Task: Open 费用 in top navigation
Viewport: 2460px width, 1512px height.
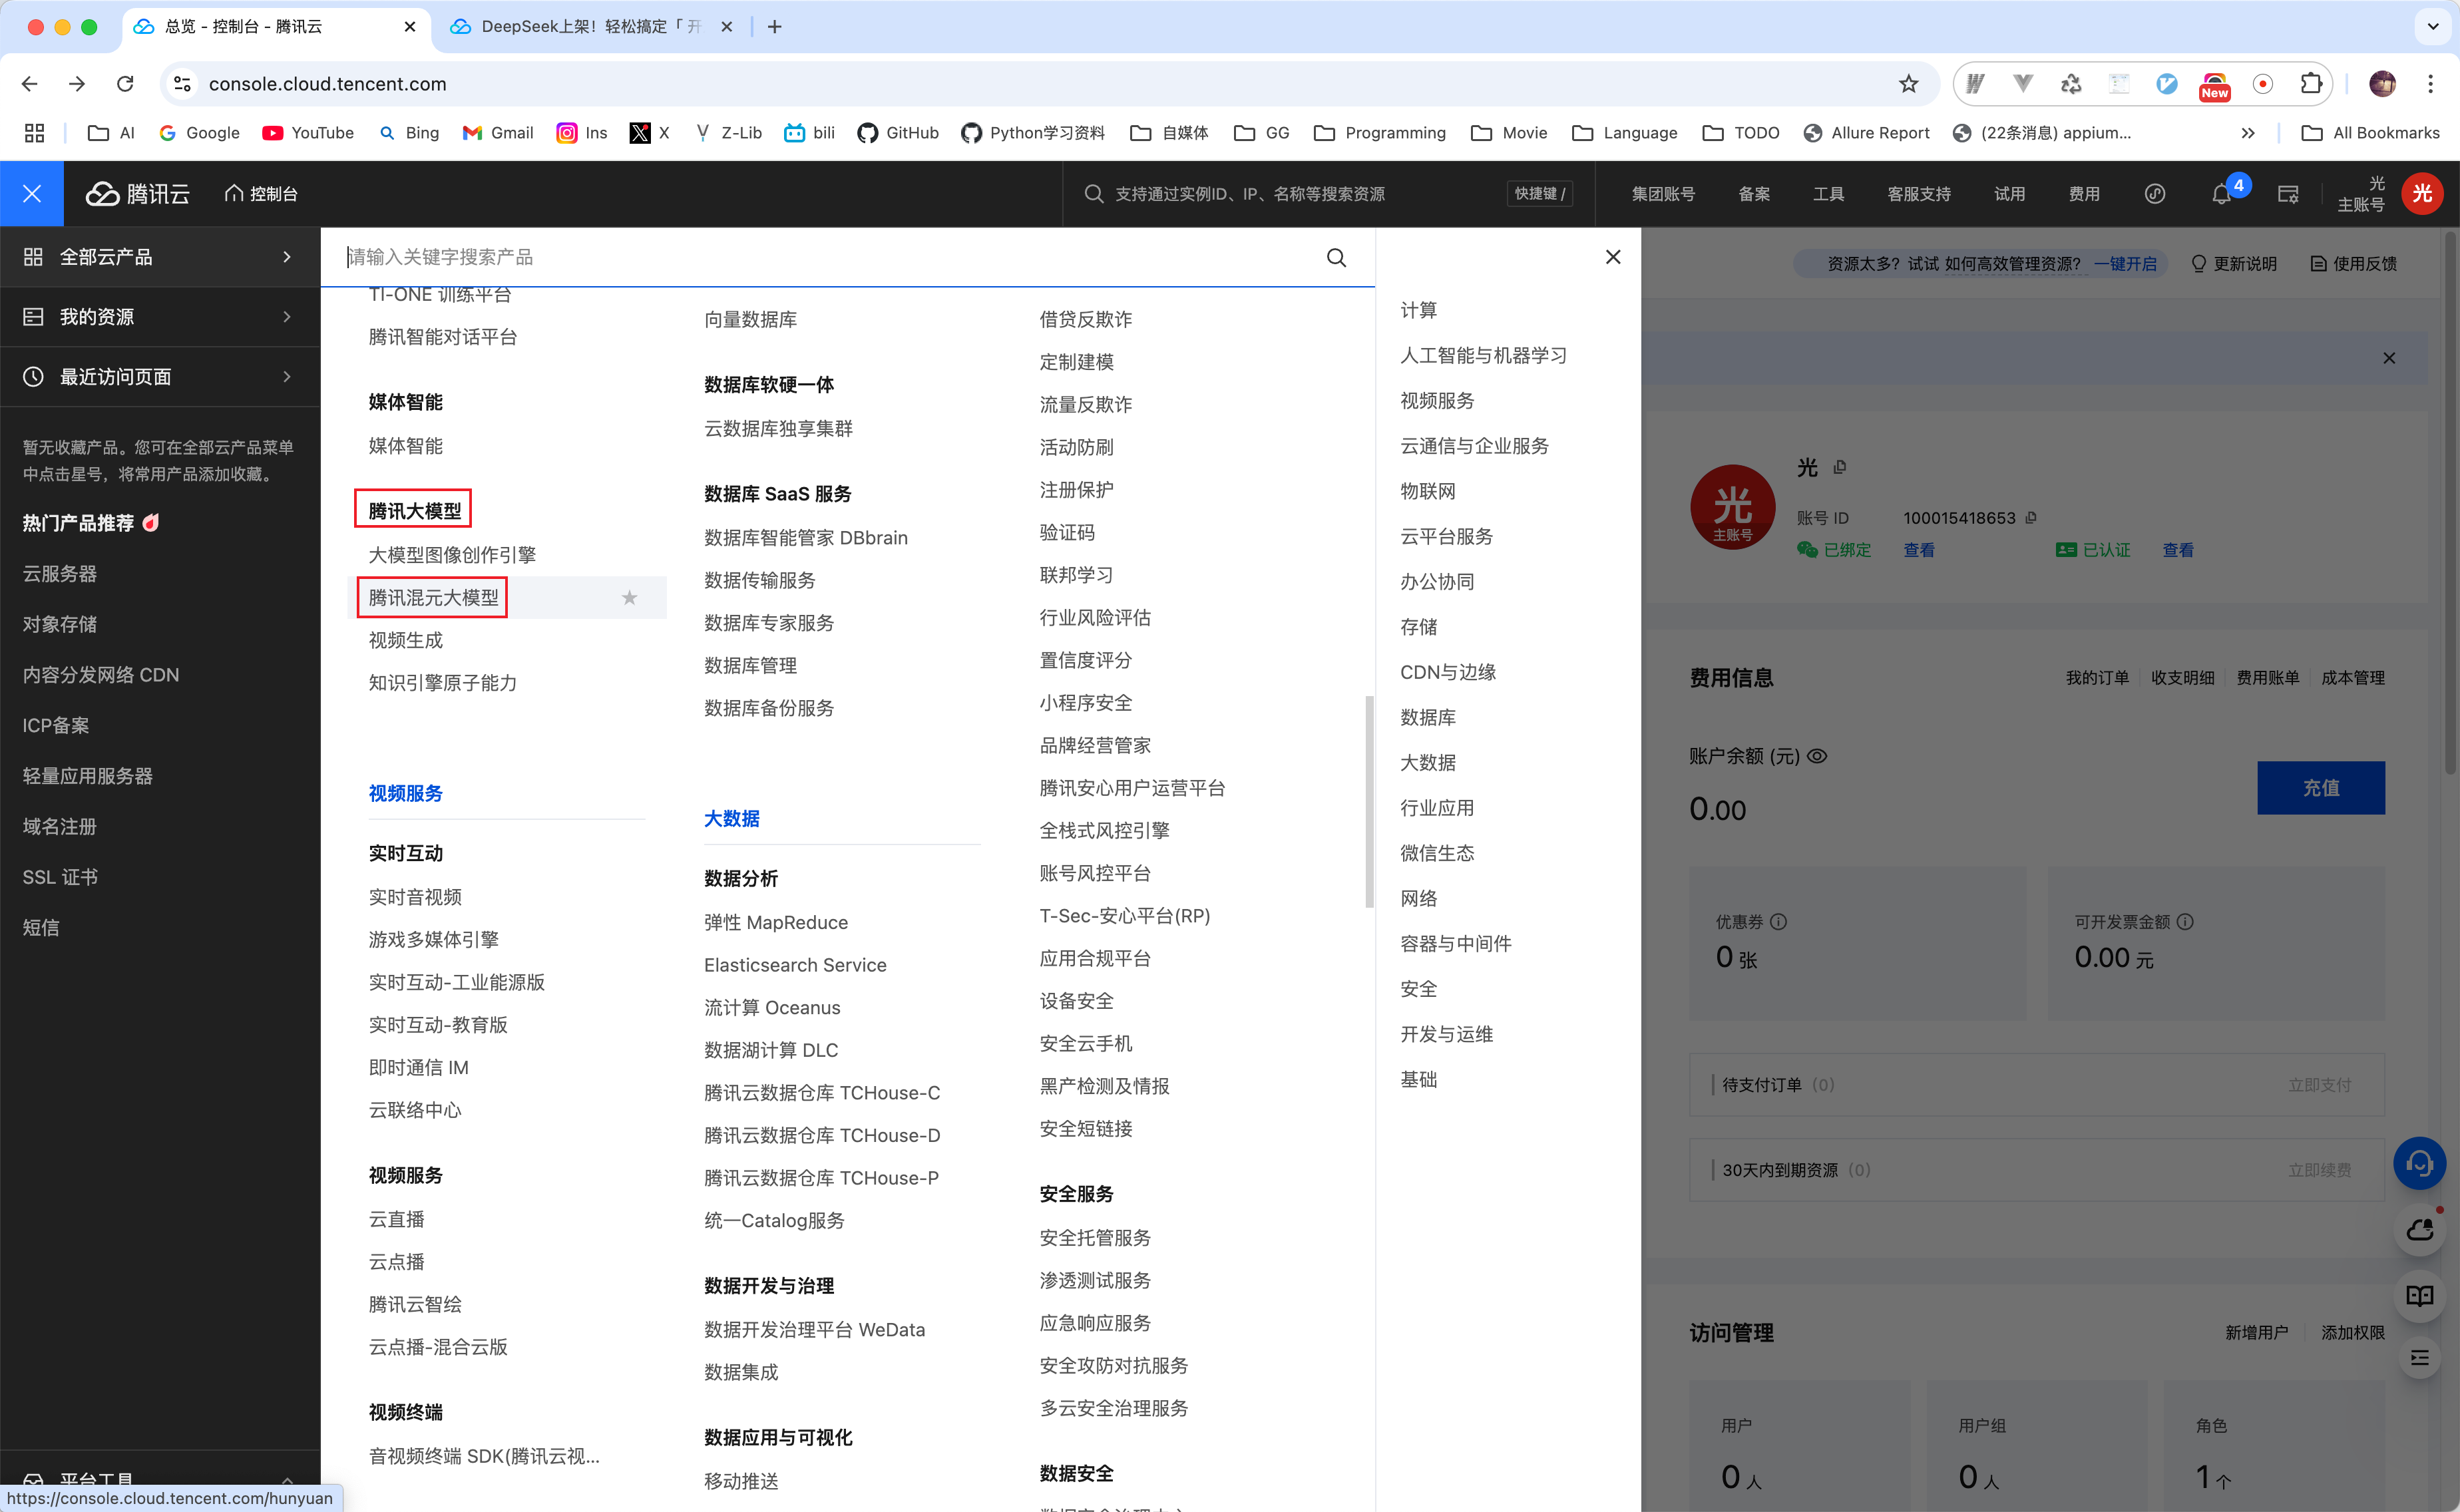Action: pos(2084,194)
